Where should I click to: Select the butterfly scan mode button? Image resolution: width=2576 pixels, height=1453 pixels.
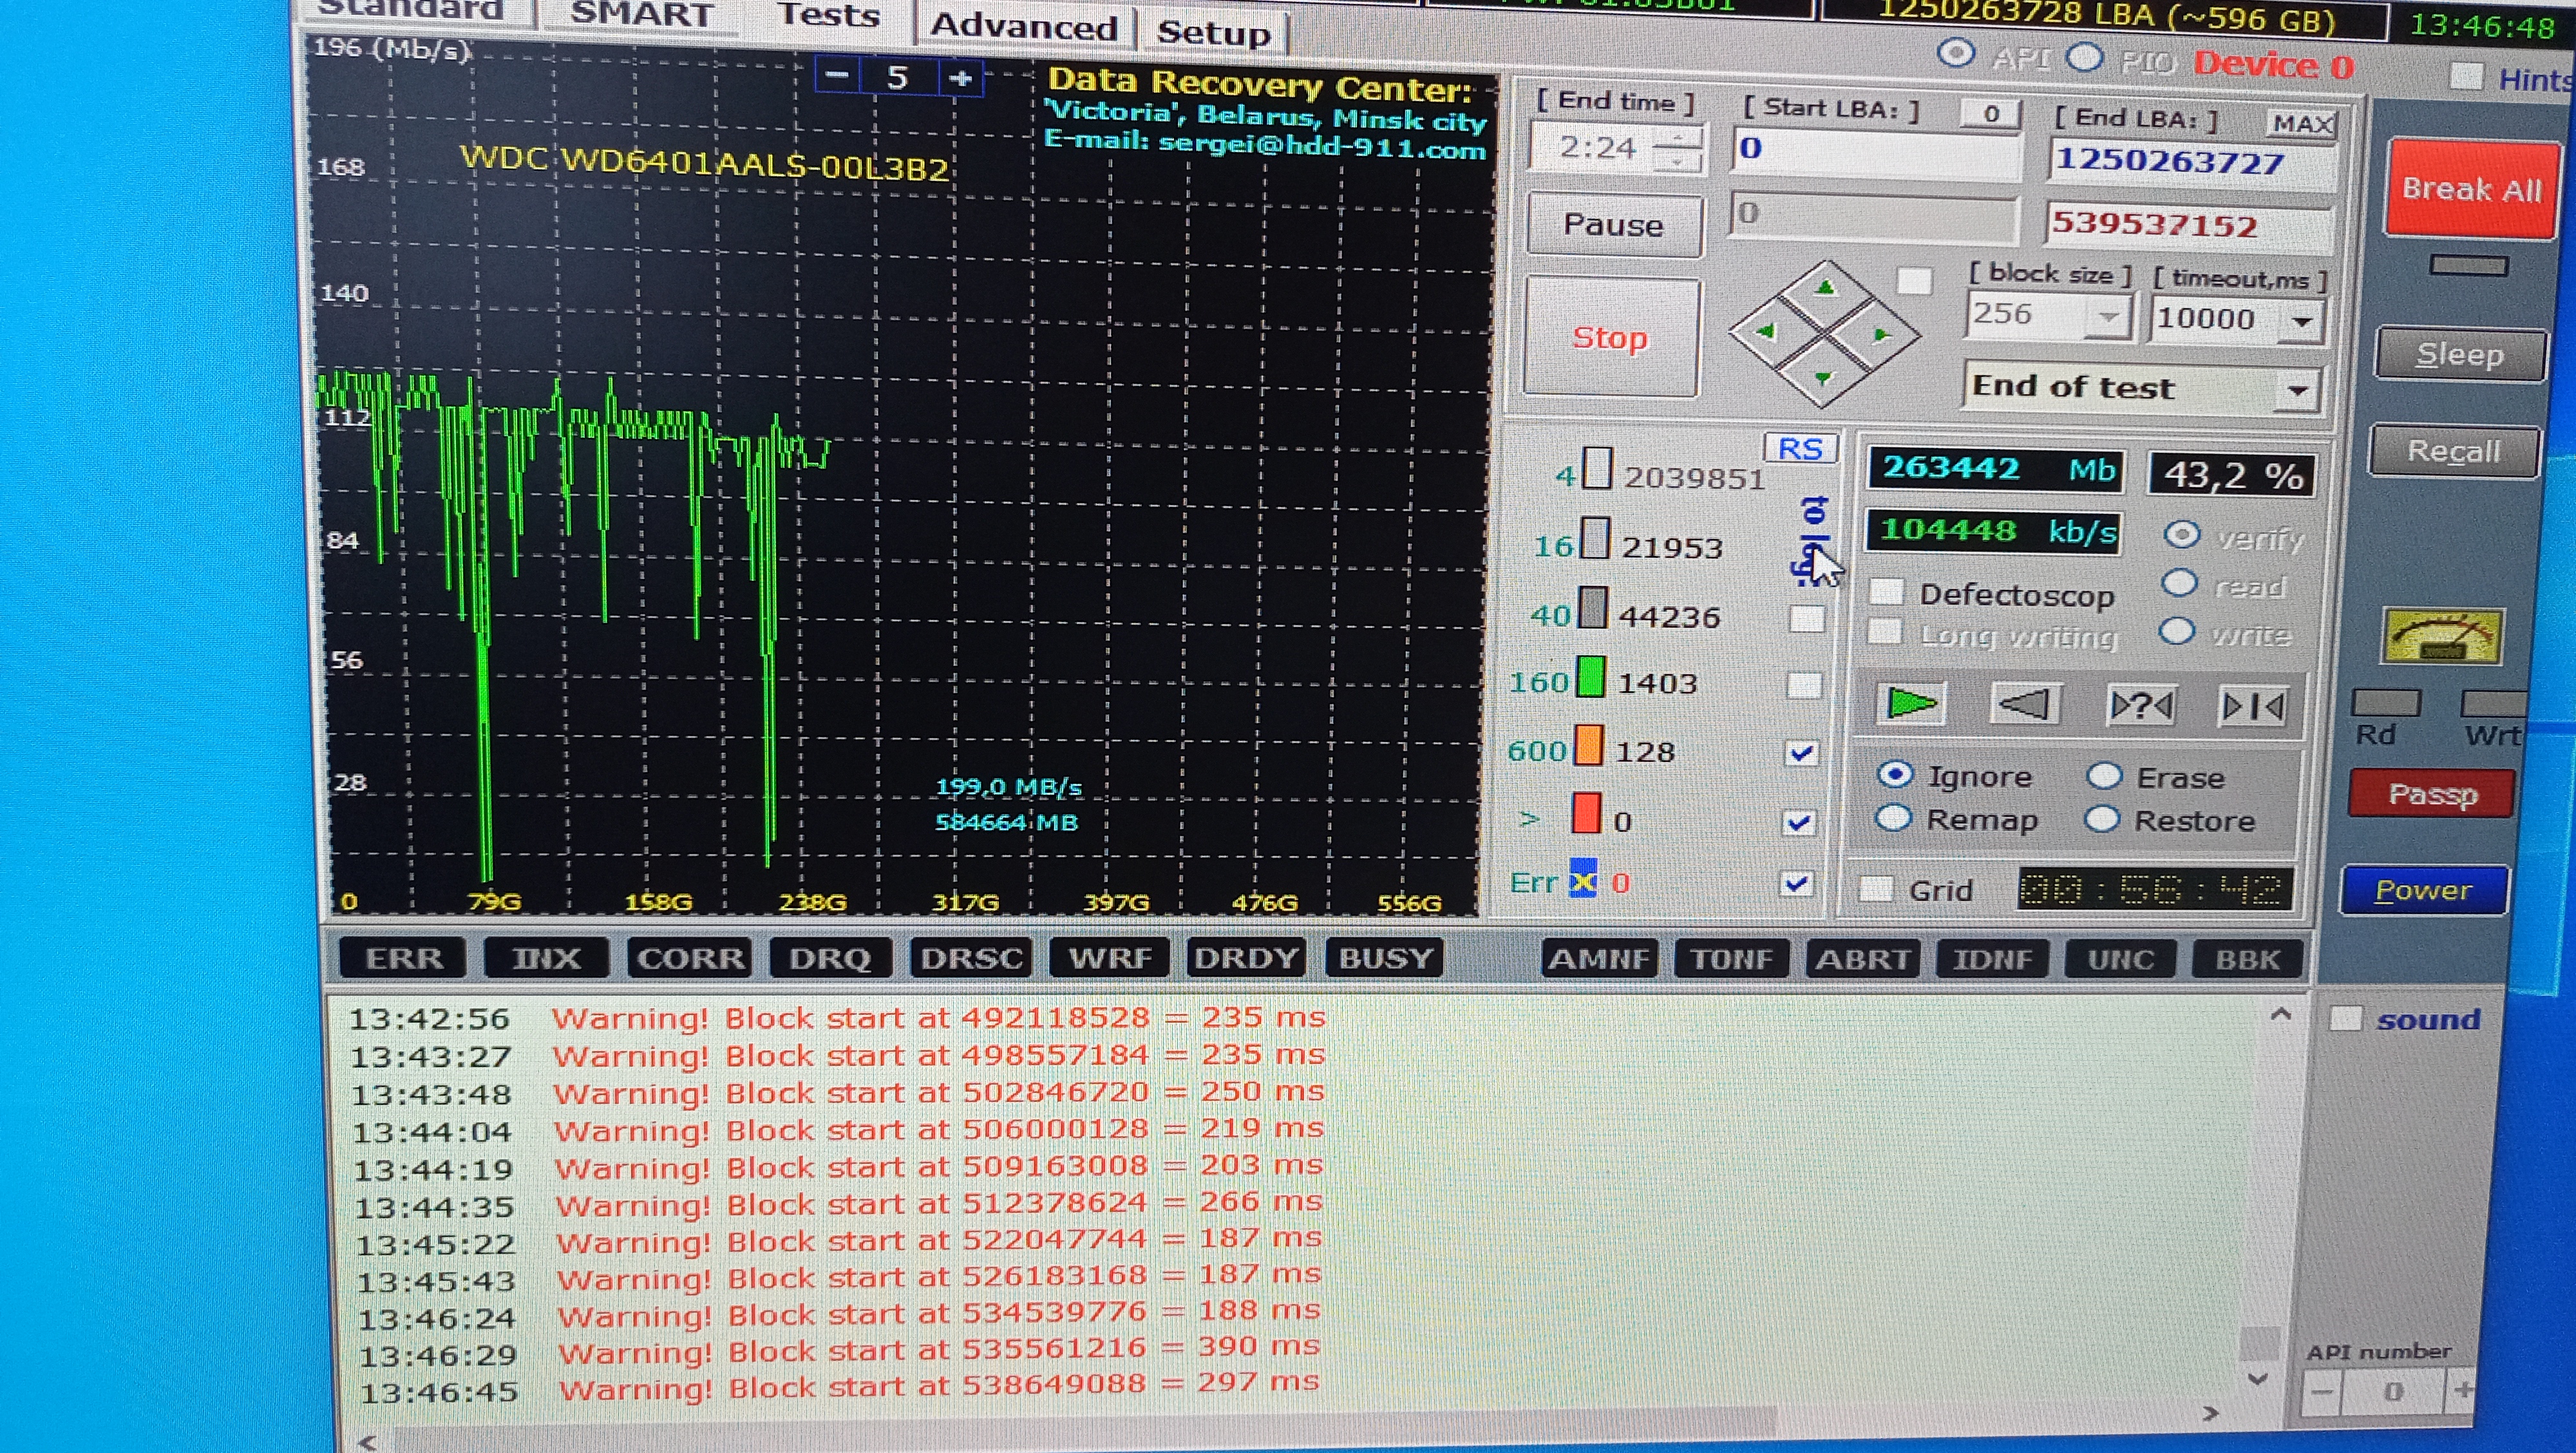click(x=2252, y=707)
